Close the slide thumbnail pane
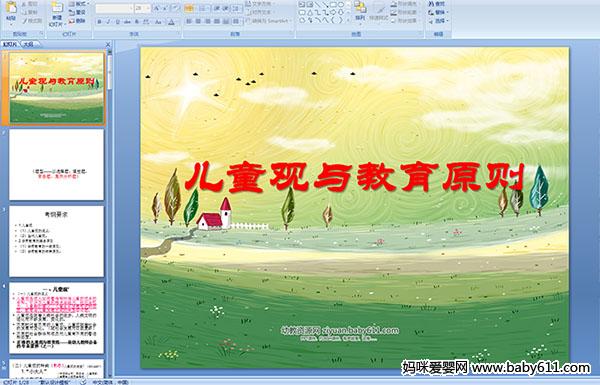Screen dimensions: 600x385 108,44
